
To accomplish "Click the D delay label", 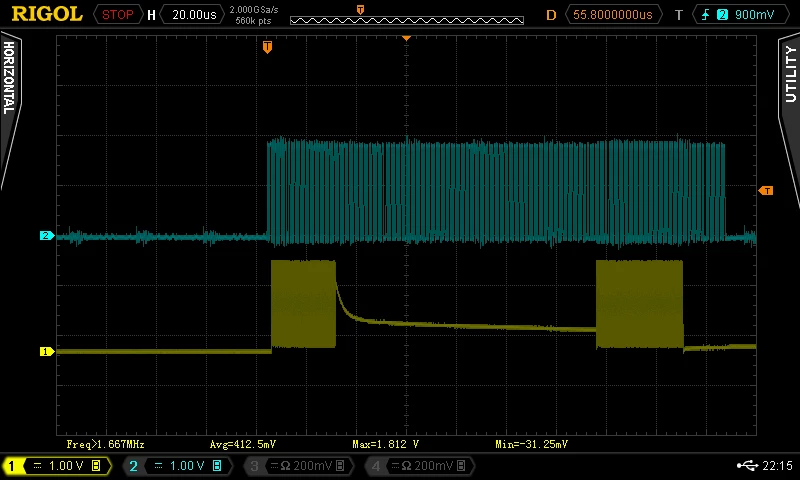I will click(x=551, y=15).
